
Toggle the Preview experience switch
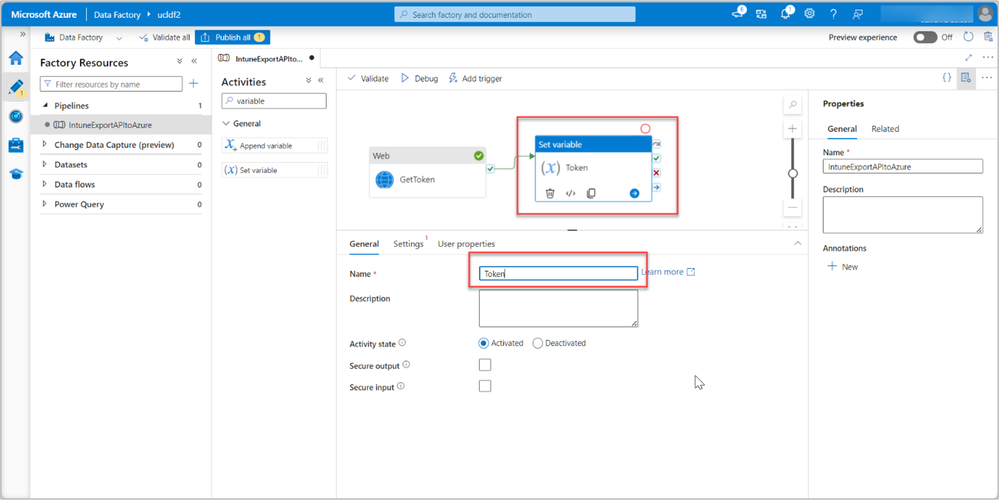click(x=925, y=37)
